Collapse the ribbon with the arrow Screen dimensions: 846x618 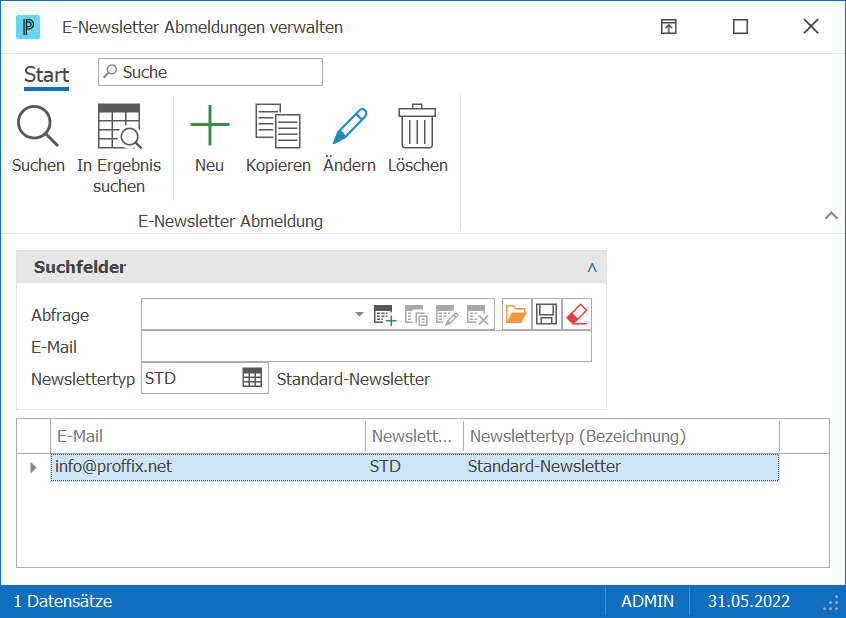click(x=831, y=216)
